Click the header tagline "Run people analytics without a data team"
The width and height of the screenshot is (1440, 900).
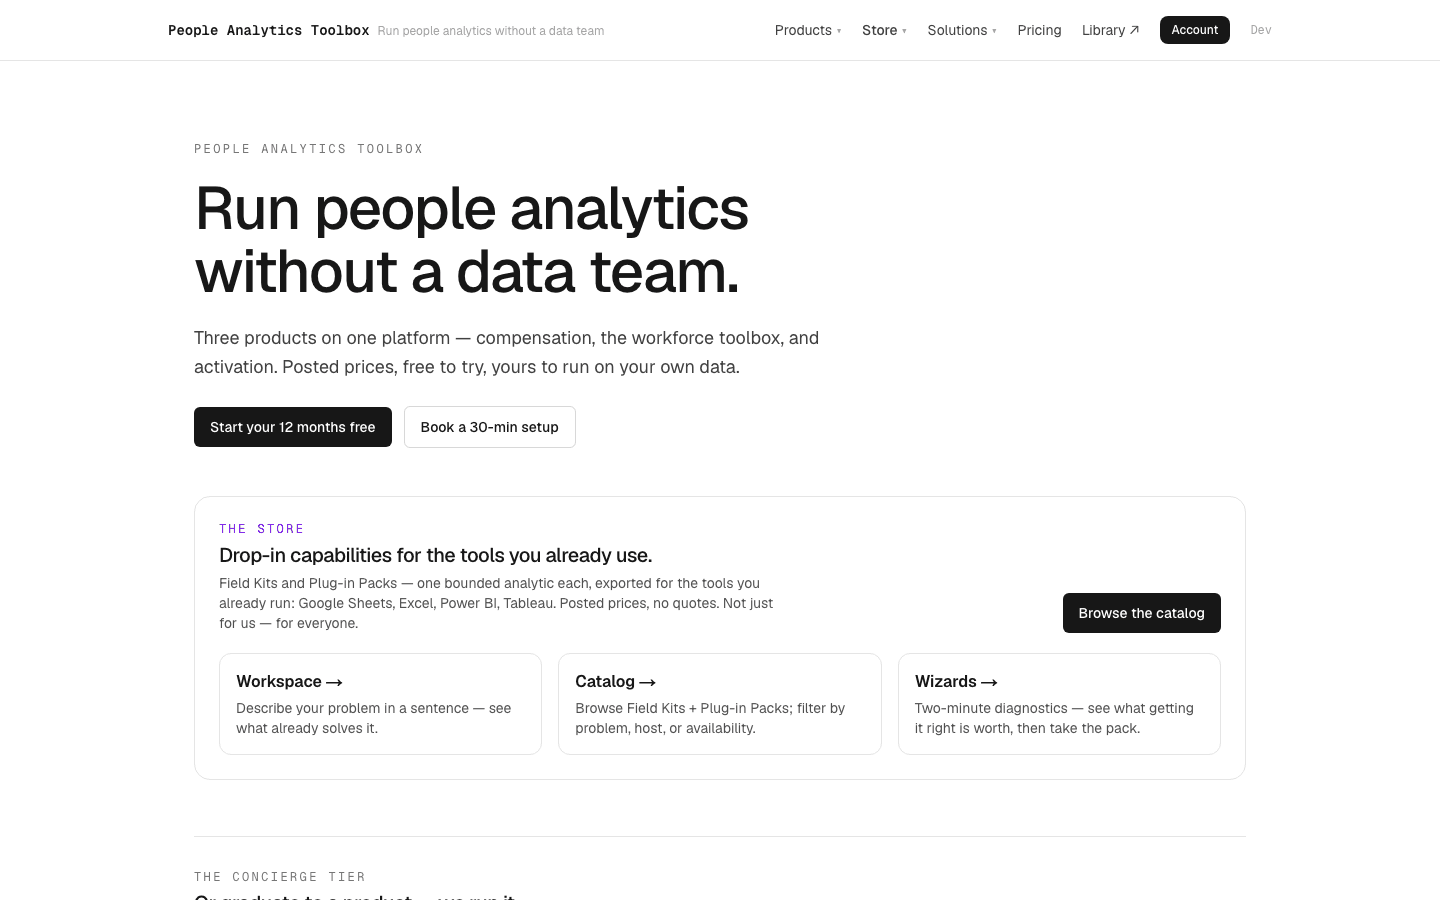(491, 31)
